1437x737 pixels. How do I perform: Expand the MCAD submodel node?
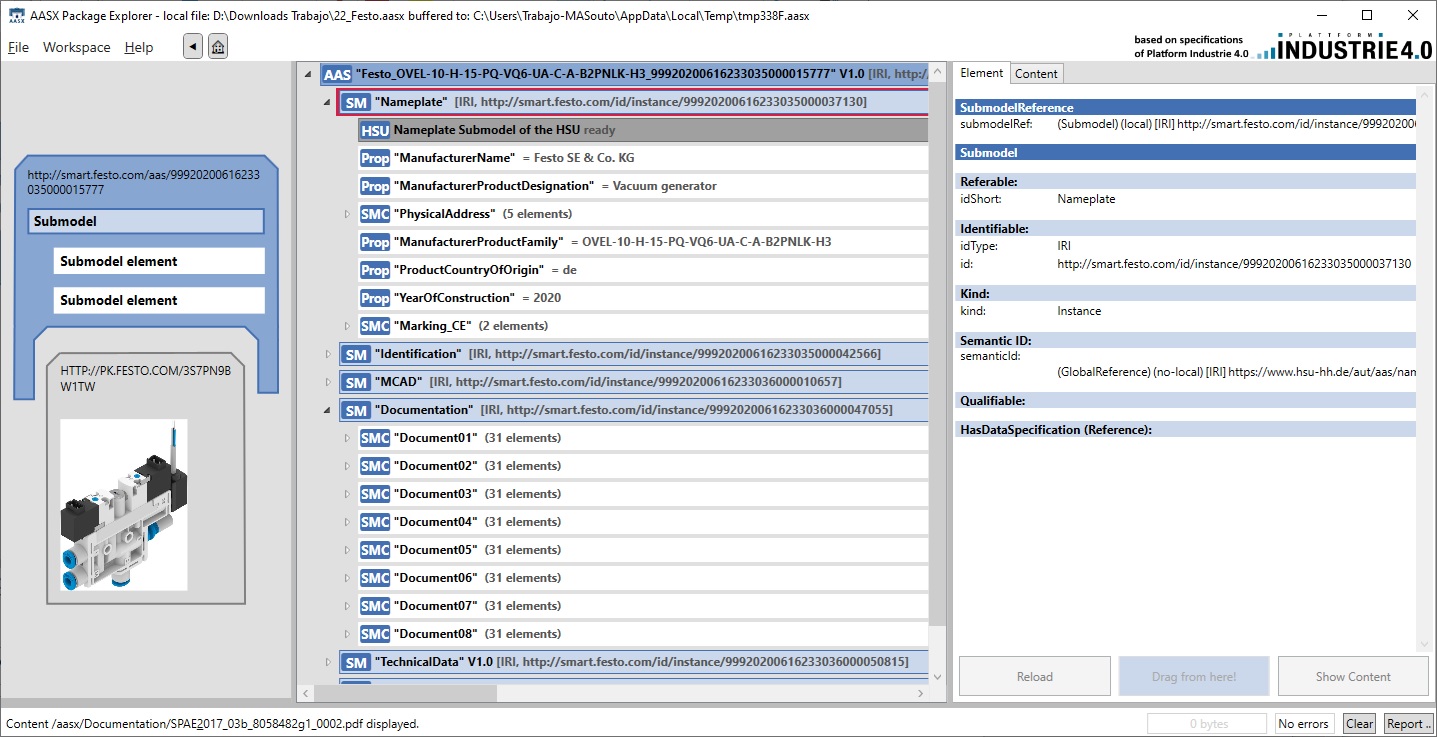pos(328,382)
